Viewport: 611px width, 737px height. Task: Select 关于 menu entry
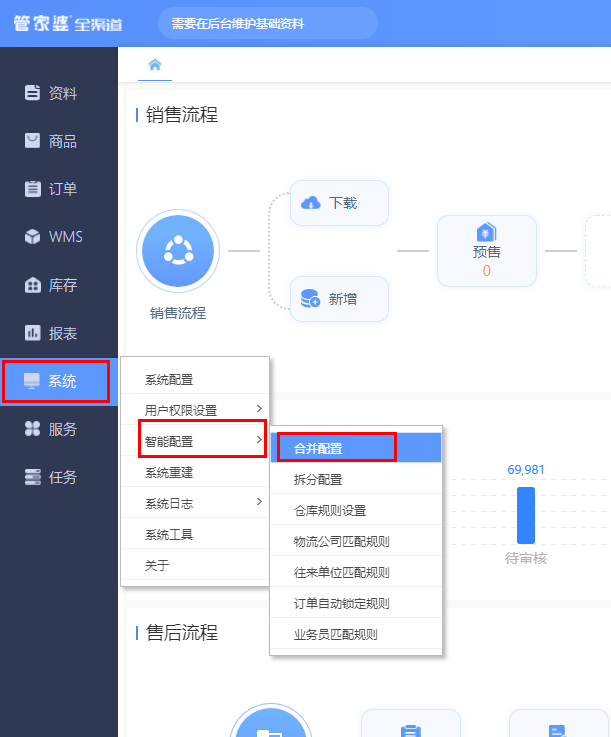coord(195,565)
